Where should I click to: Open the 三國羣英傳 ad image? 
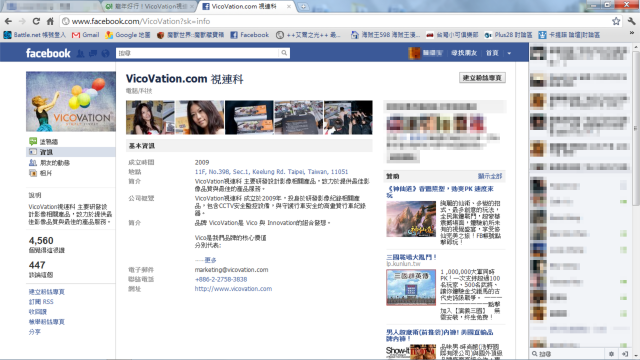411,287
